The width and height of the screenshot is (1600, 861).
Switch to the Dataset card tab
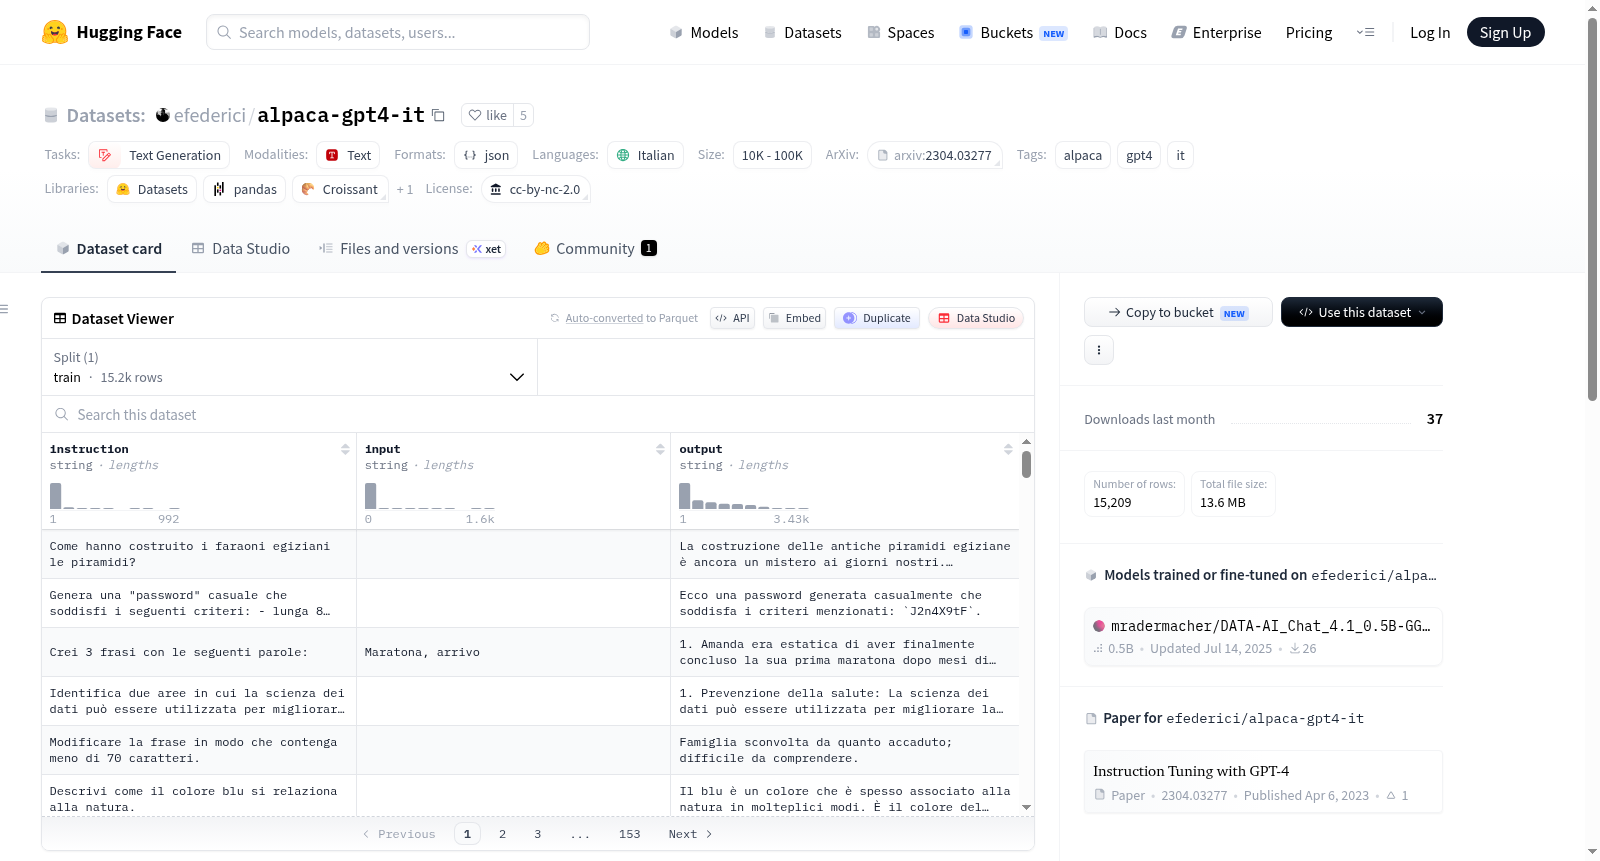[x=109, y=248]
